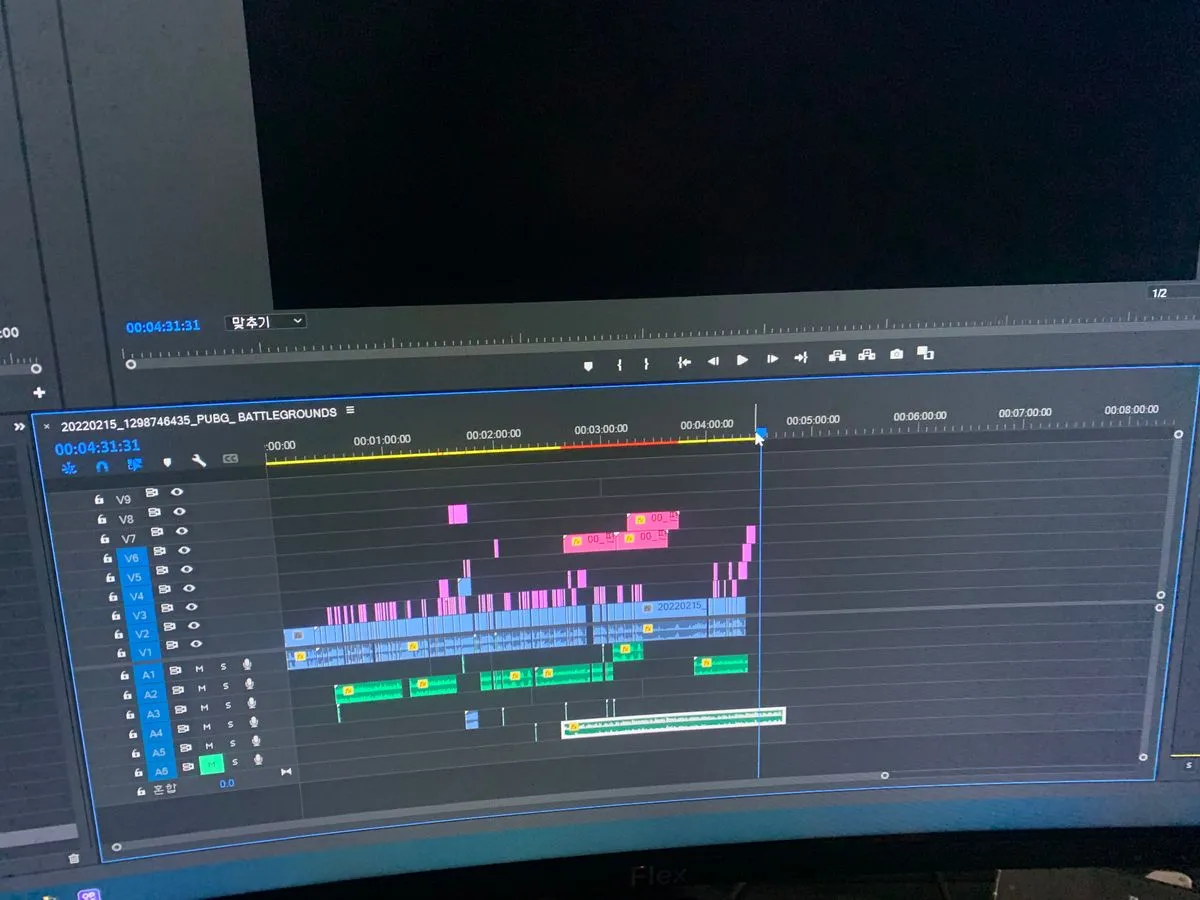Toggle the lock on track V7
Screen dimensions: 1200x900
point(103,539)
